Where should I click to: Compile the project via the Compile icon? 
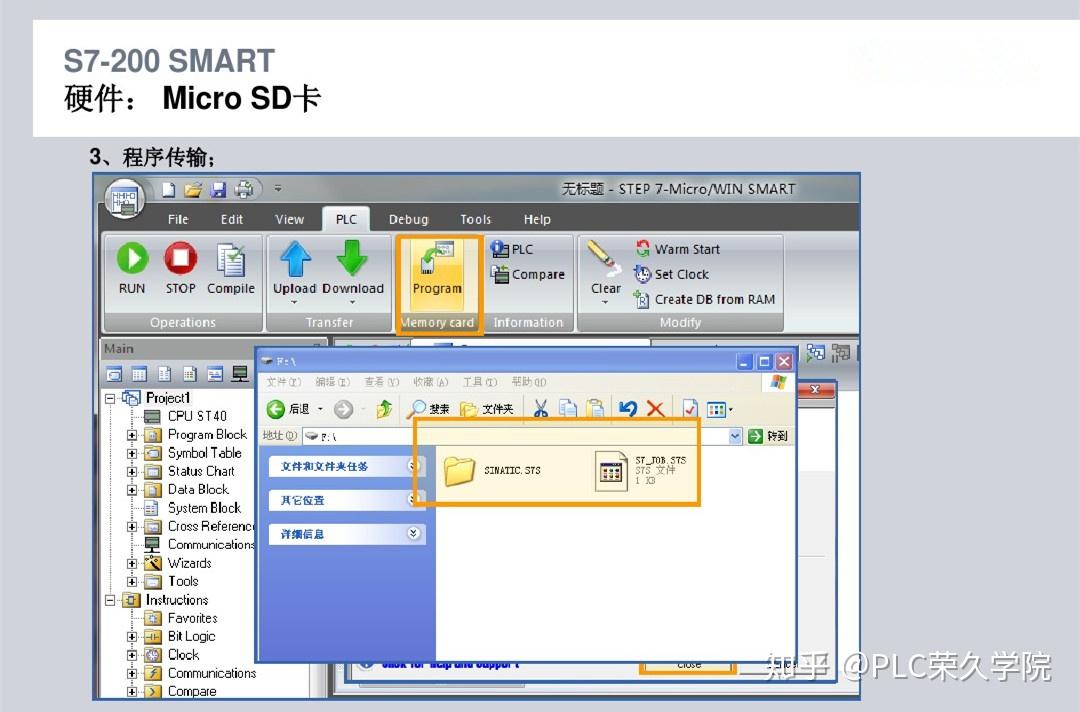(231, 269)
